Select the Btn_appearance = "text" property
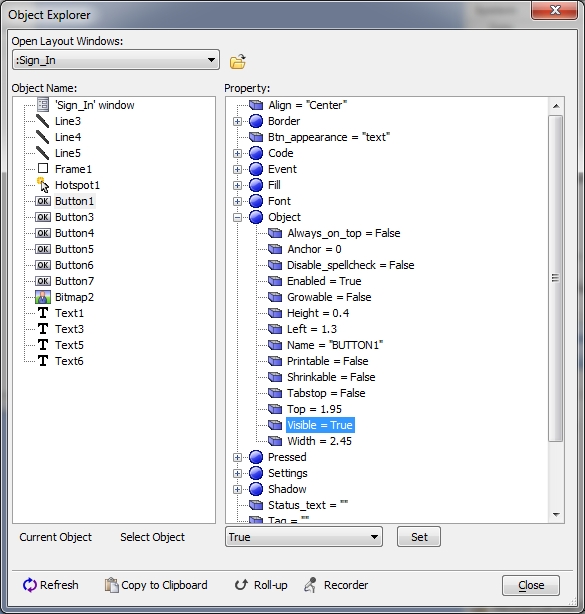585x614 pixels. (329, 137)
